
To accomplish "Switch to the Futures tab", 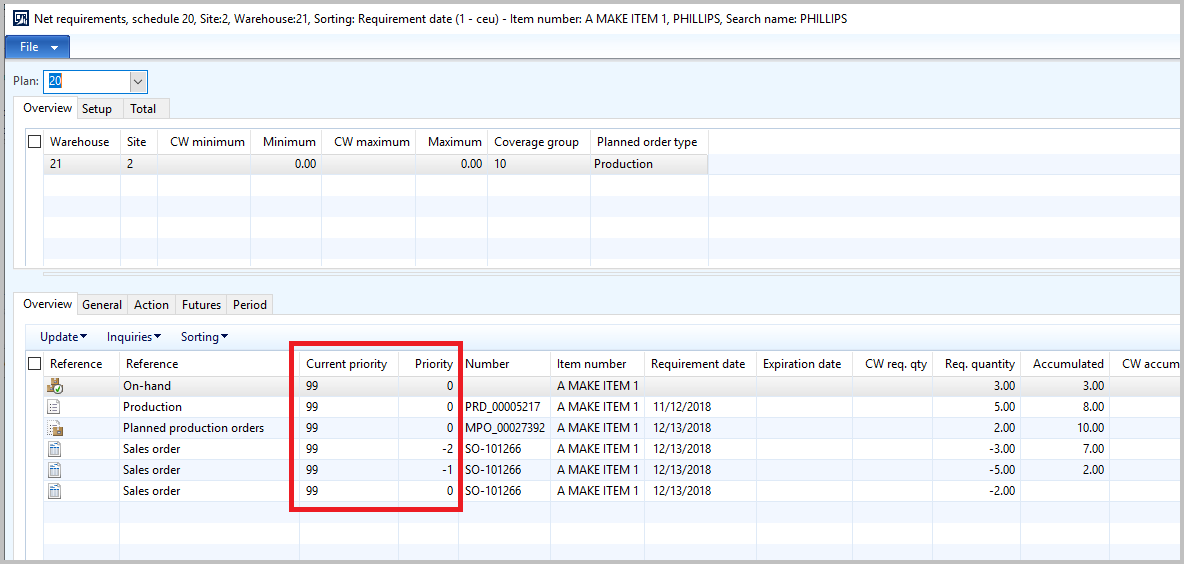I will 202,304.
